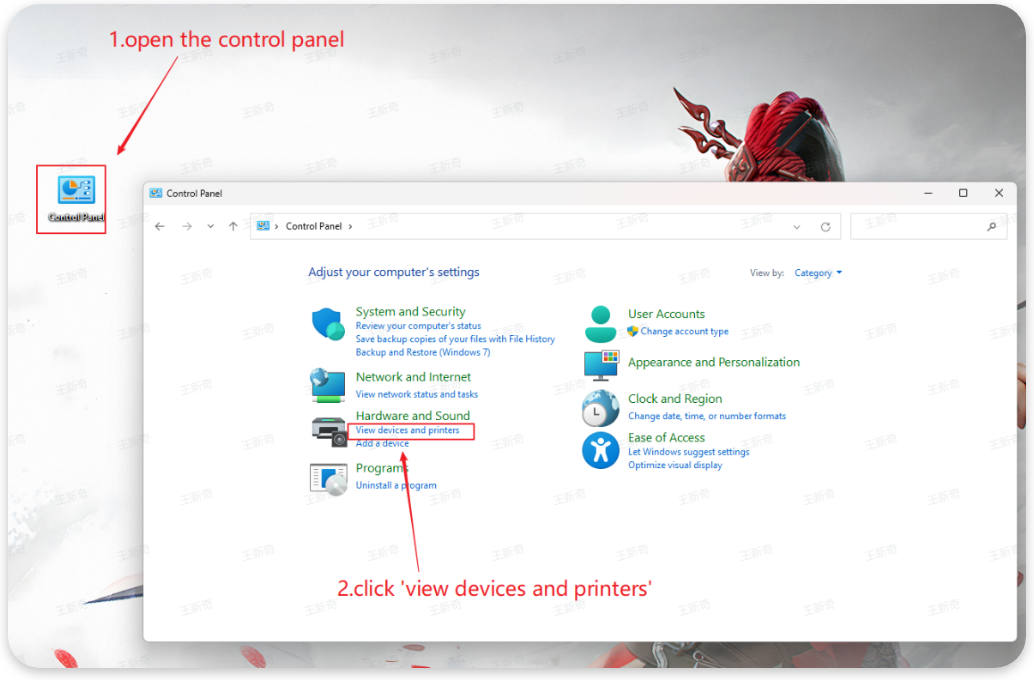The width and height of the screenshot is (1034, 680).
Task: Click Change account type link
Action: point(684,331)
